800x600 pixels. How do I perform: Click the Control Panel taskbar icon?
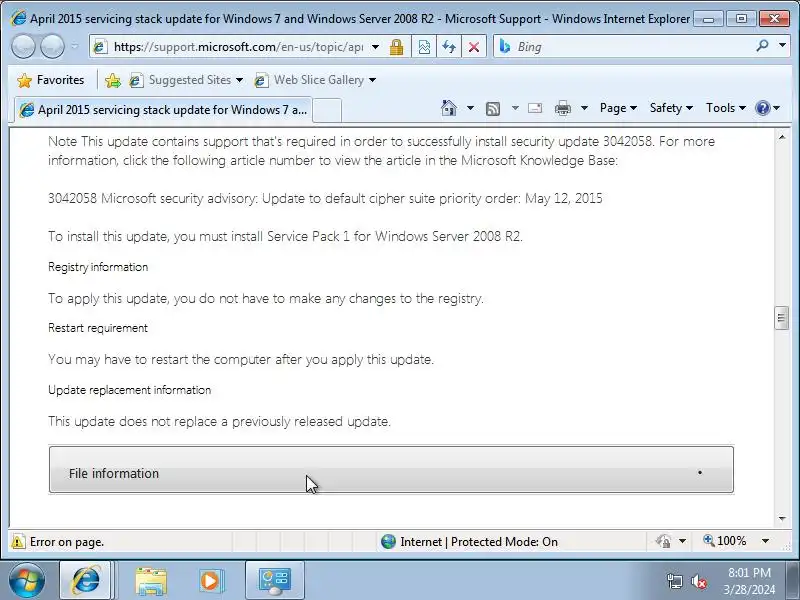(x=275, y=581)
